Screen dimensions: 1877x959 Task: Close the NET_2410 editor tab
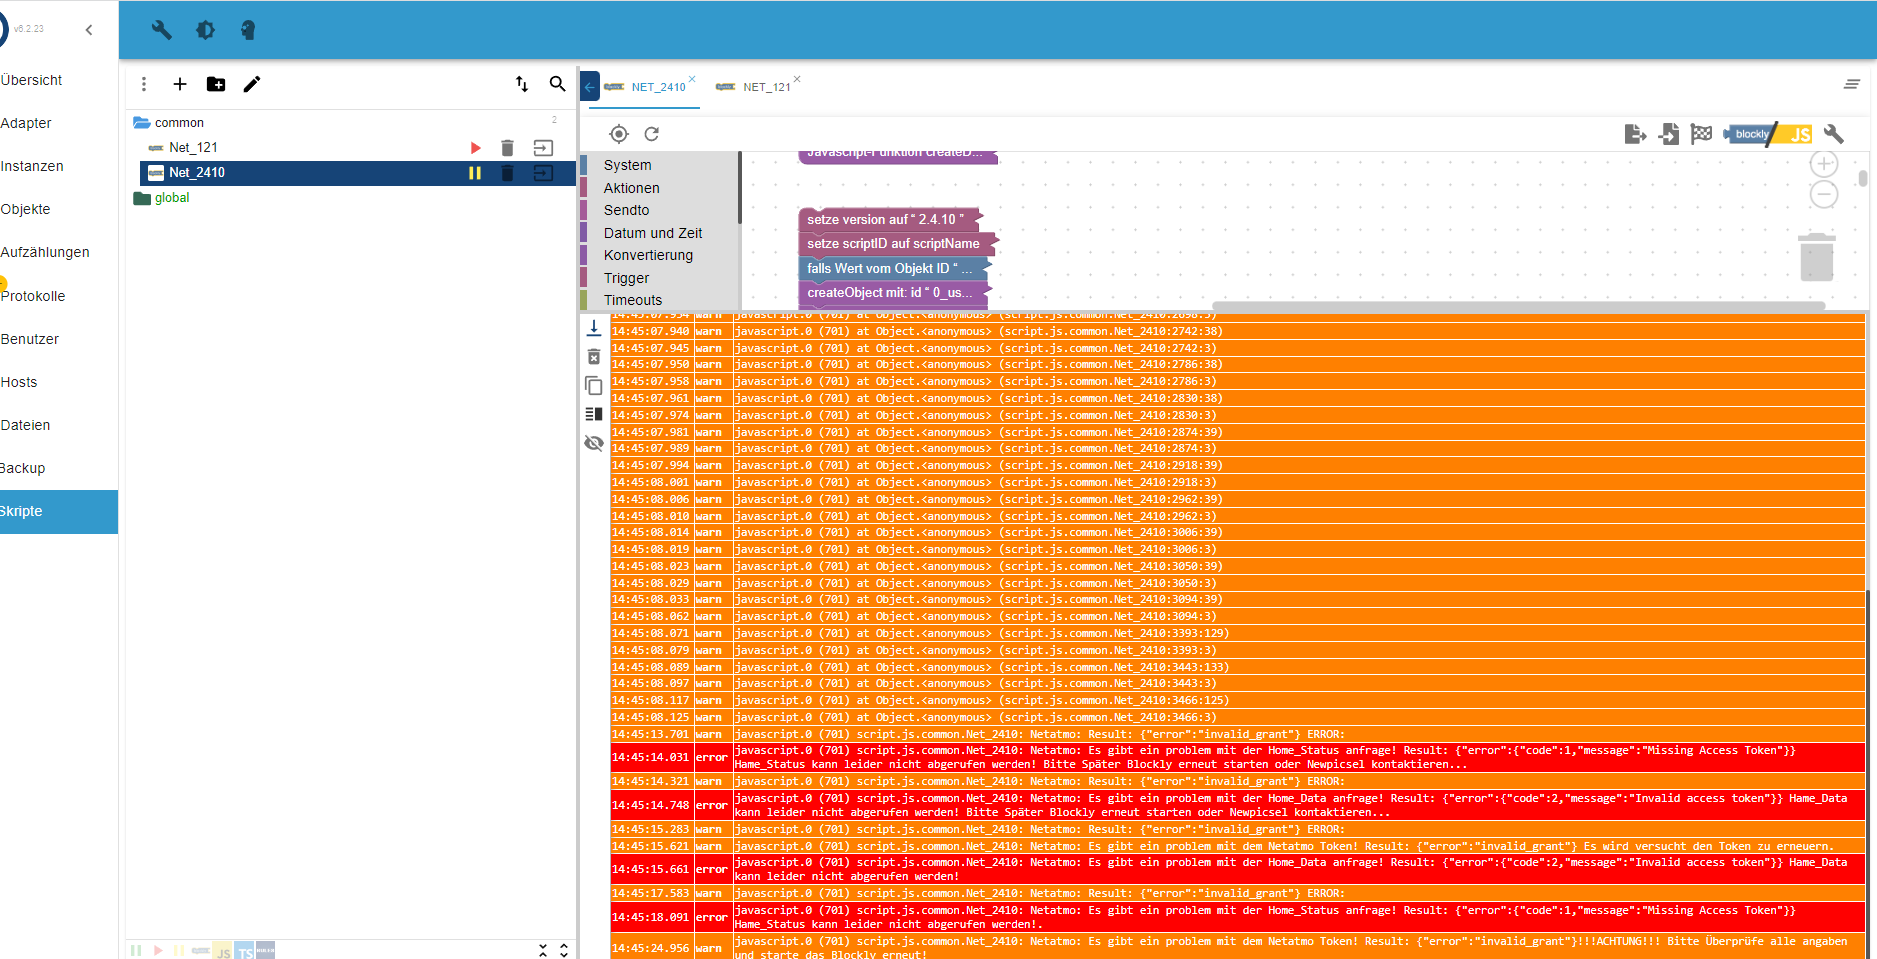[692, 79]
